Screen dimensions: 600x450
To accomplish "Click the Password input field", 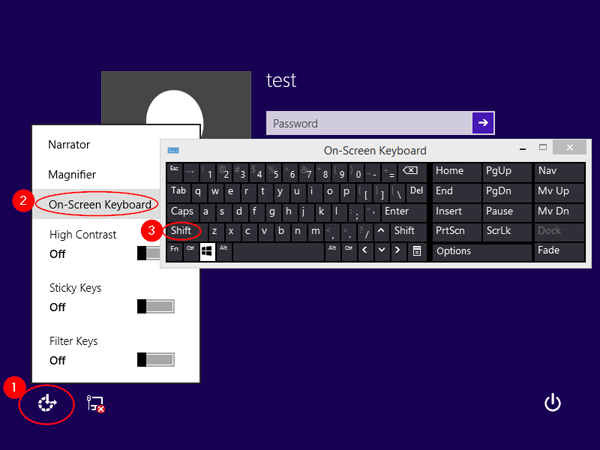I will click(x=368, y=123).
